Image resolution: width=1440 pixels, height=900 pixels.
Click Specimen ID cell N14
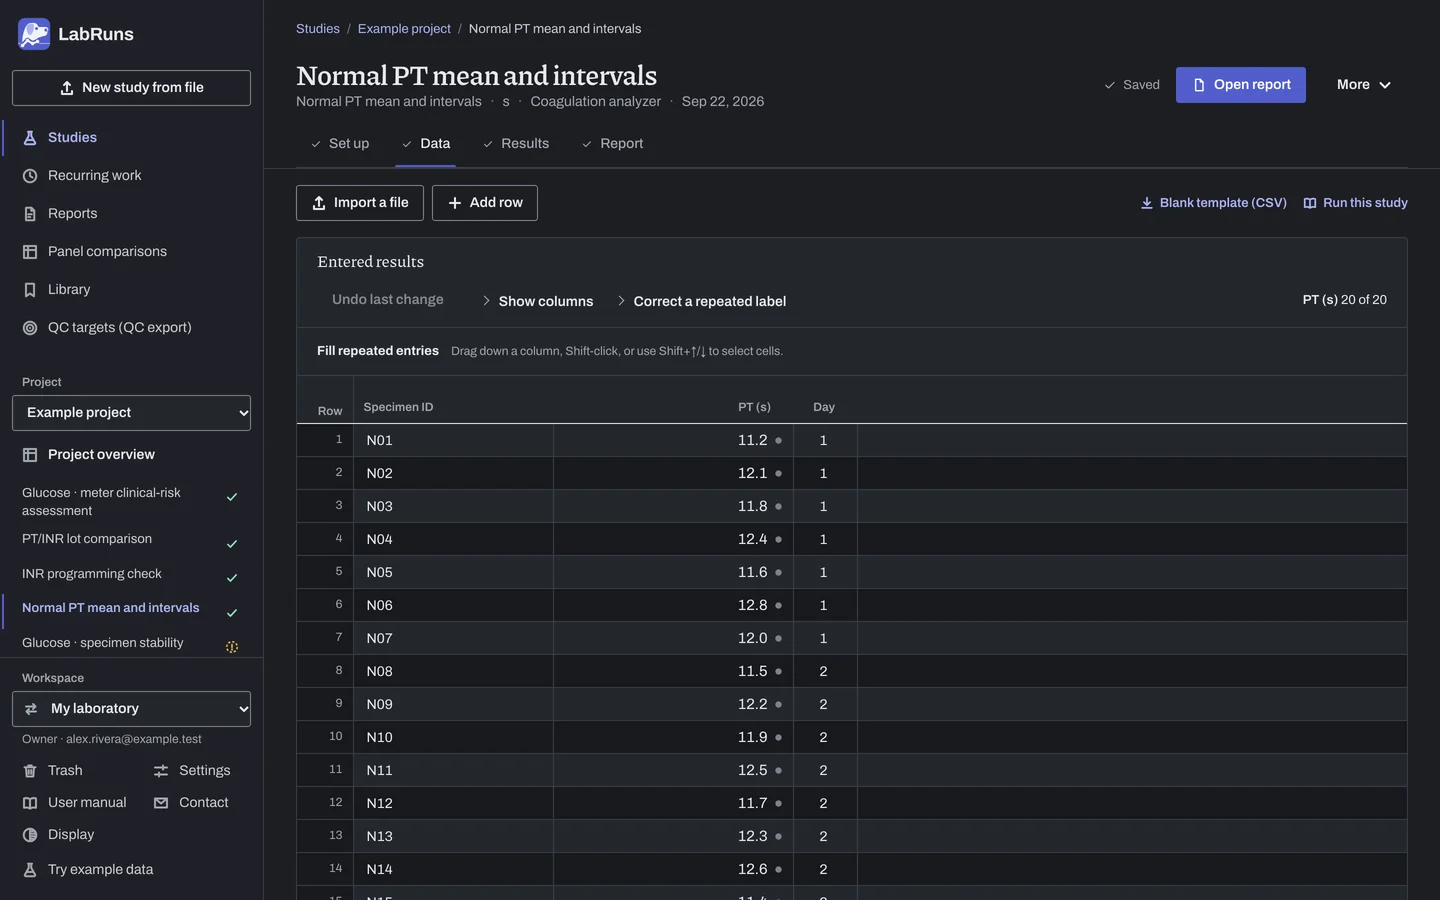pos(454,870)
